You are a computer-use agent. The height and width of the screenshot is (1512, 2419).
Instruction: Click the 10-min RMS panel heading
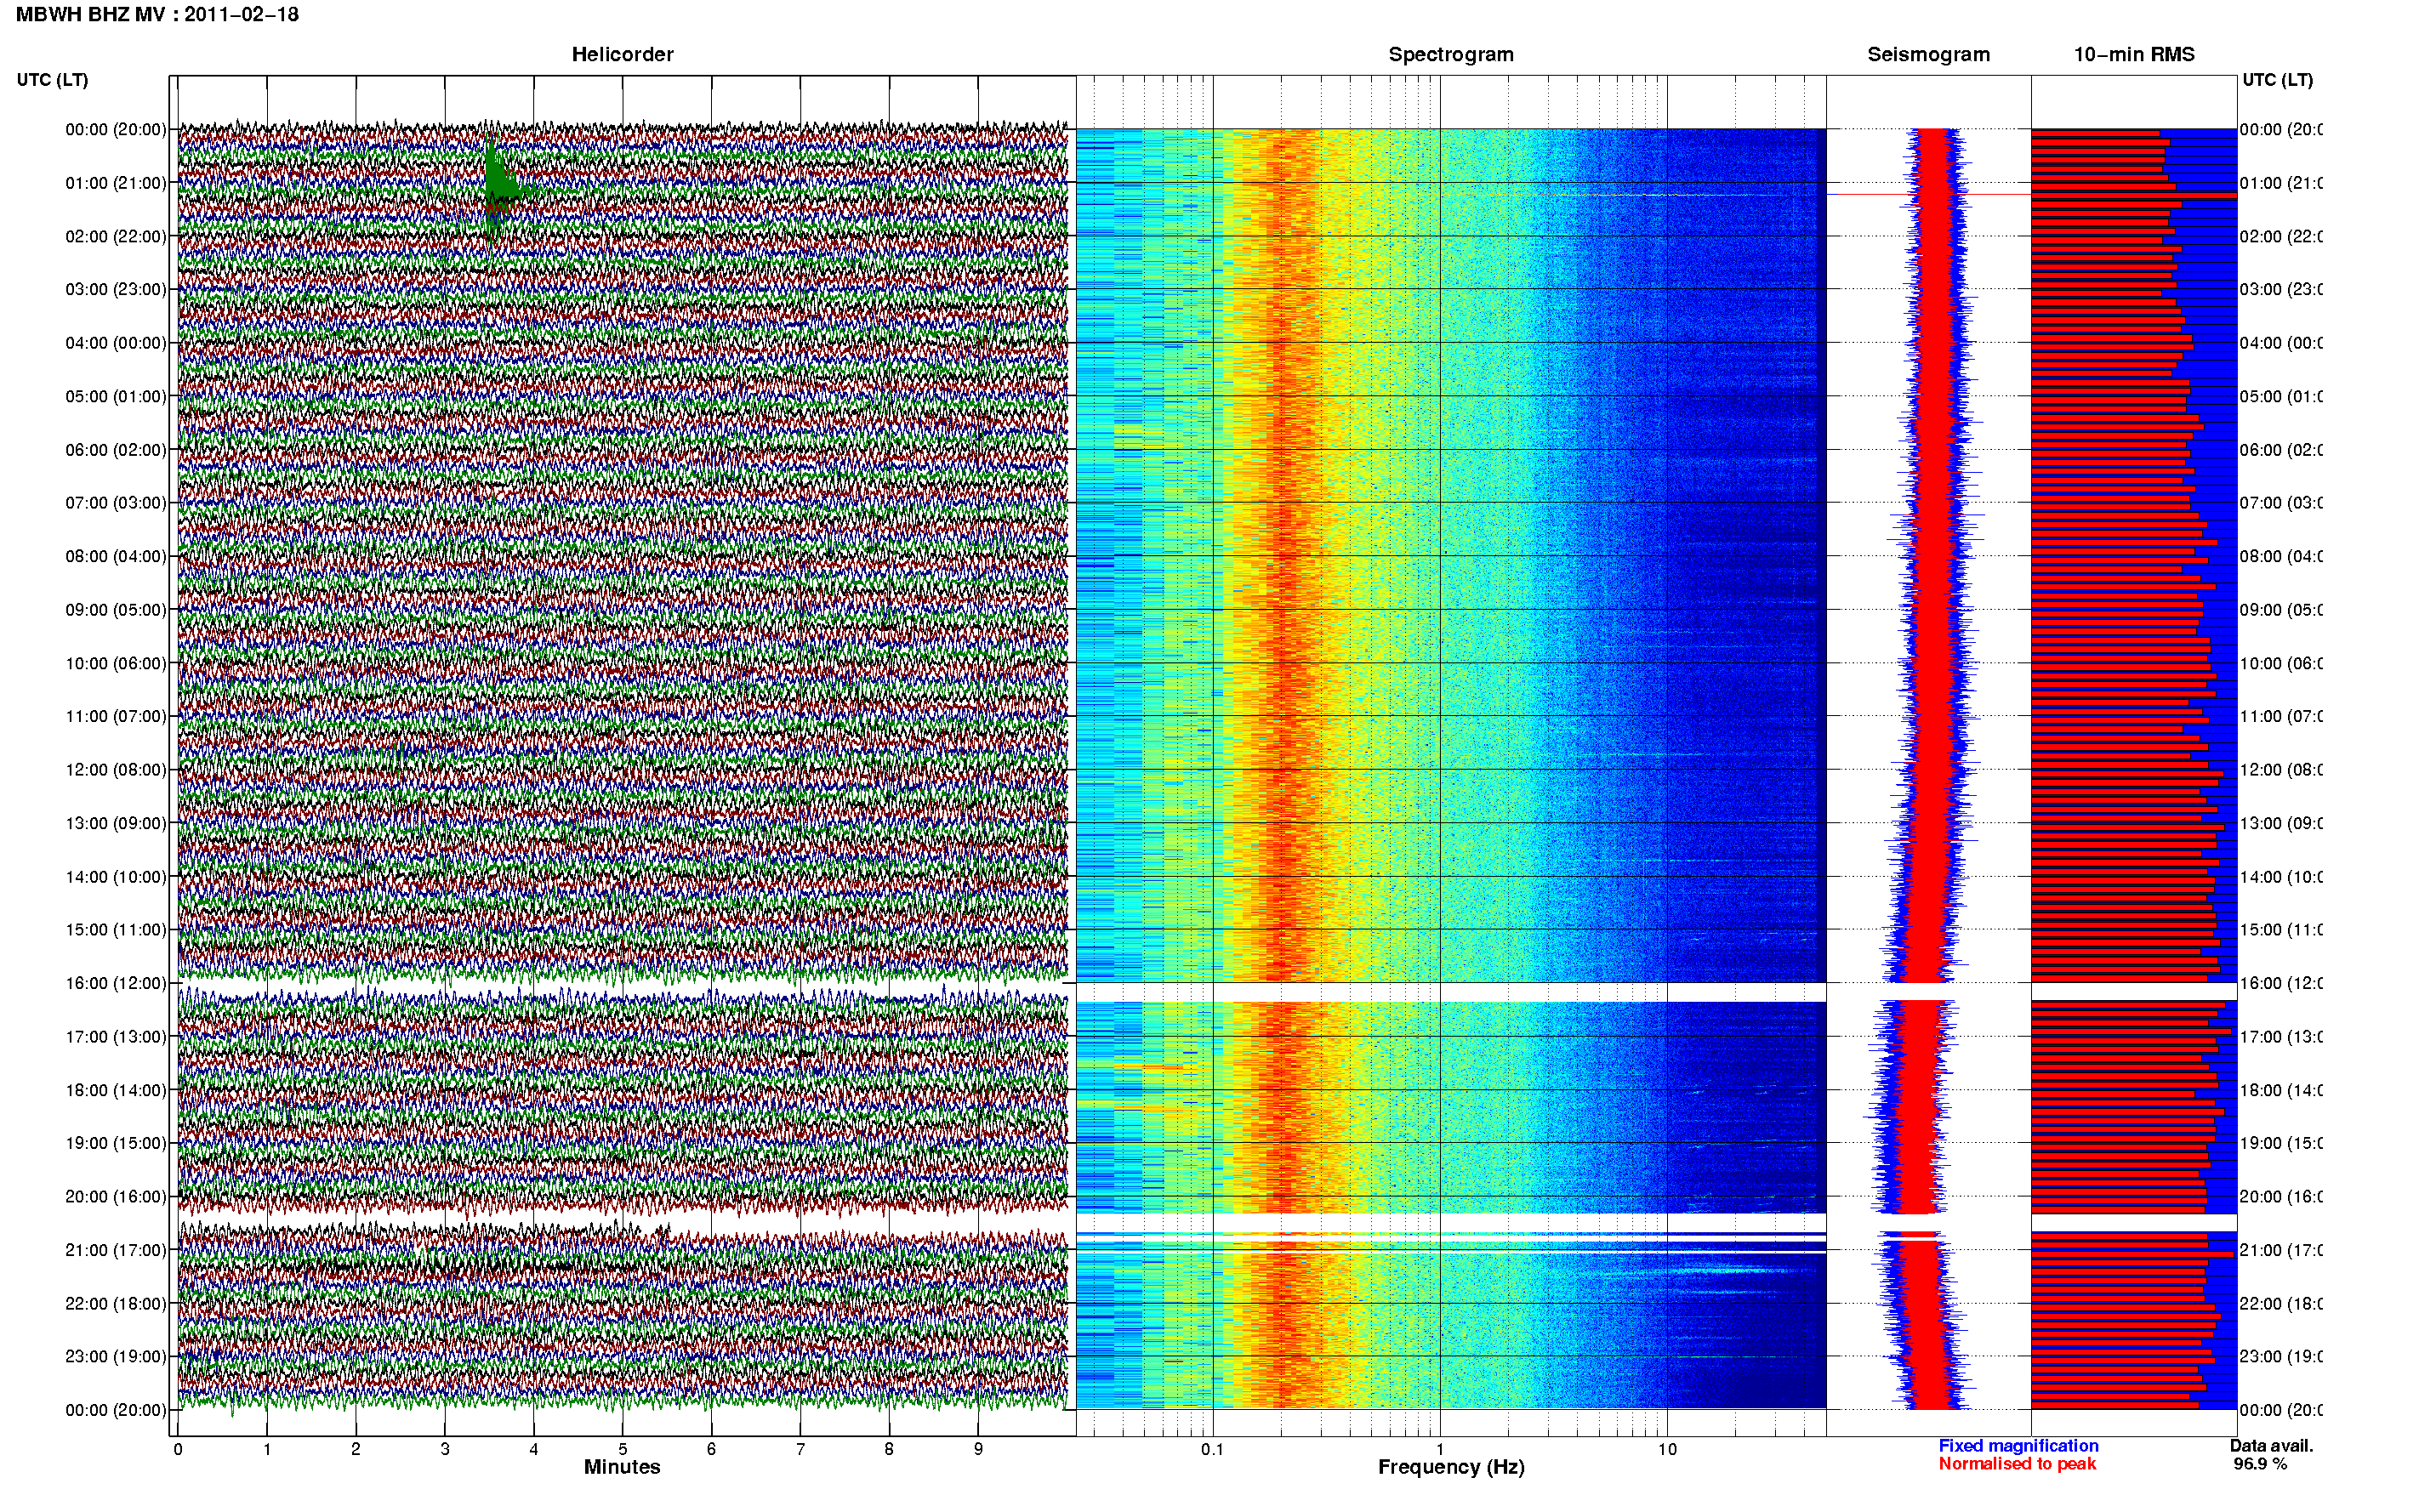point(2134,54)
